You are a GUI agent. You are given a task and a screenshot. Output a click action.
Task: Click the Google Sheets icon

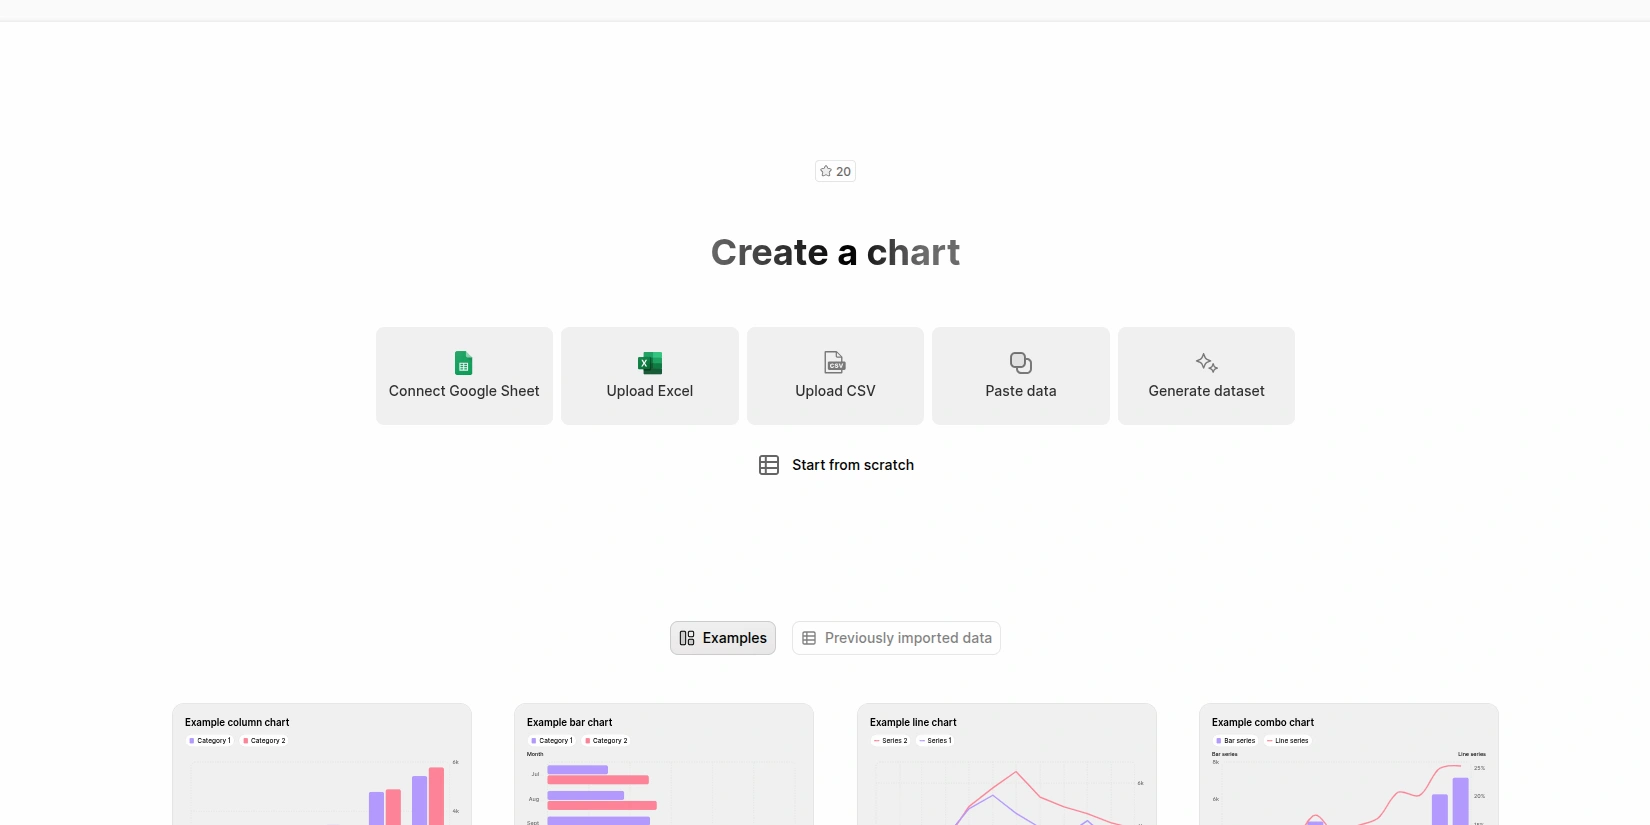click(x=463, y=363)
